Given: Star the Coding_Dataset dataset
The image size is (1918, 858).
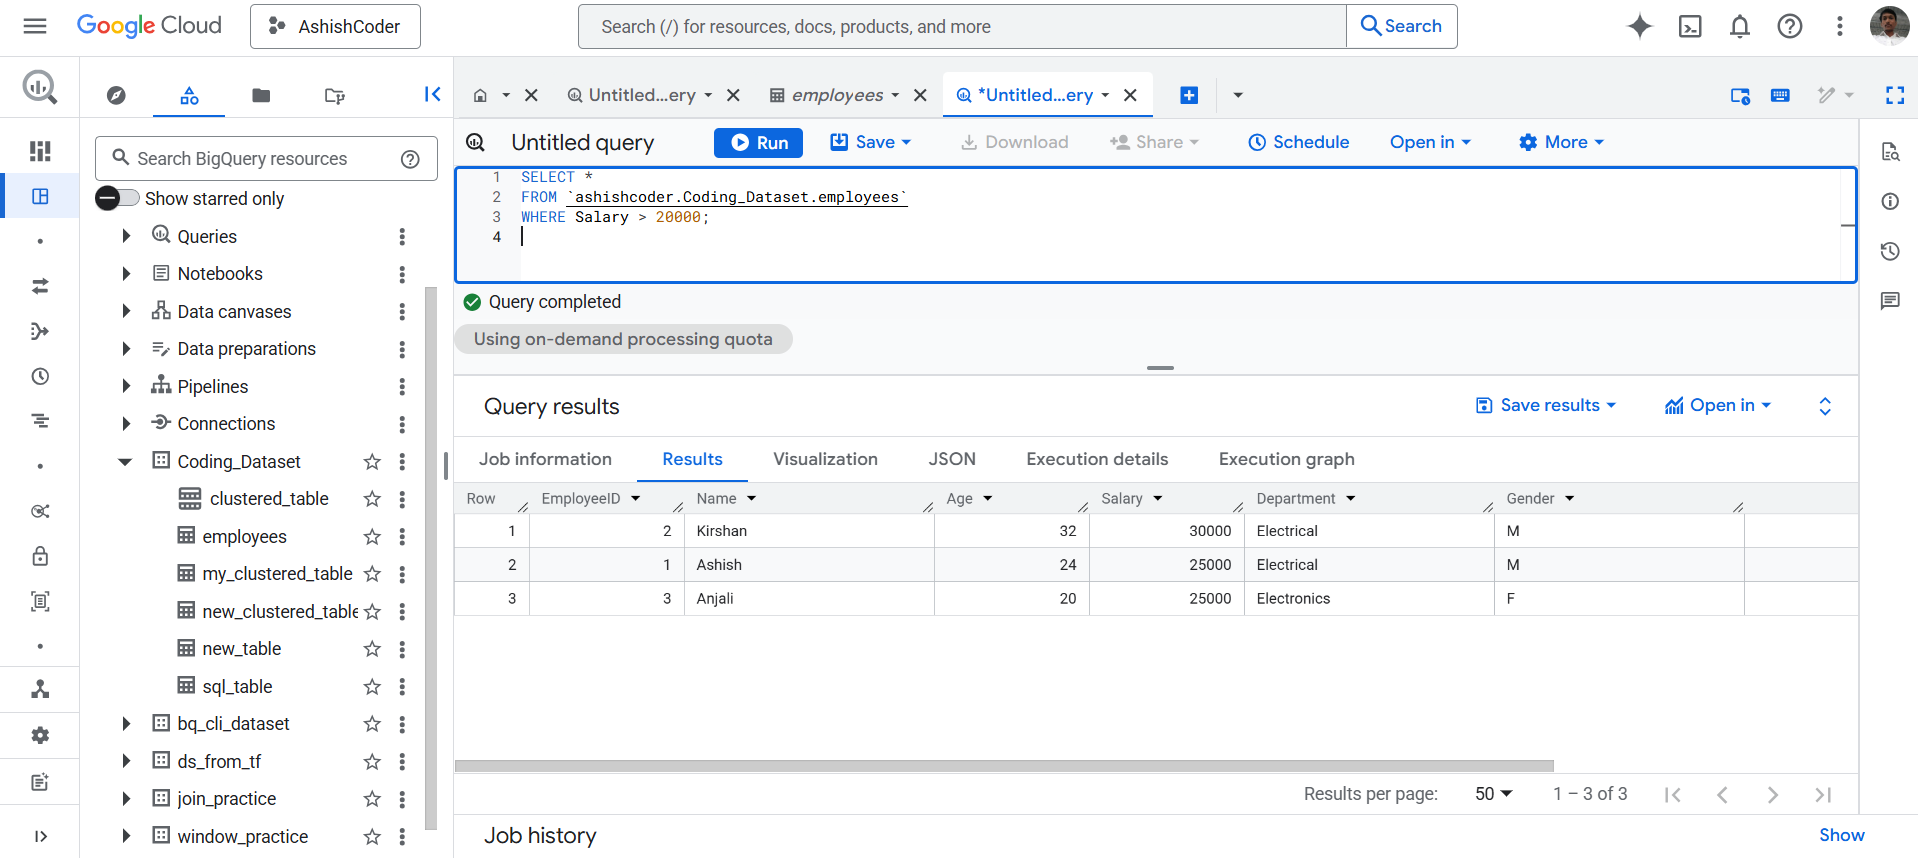Looking at the screenshot, I should coord(372,462).
